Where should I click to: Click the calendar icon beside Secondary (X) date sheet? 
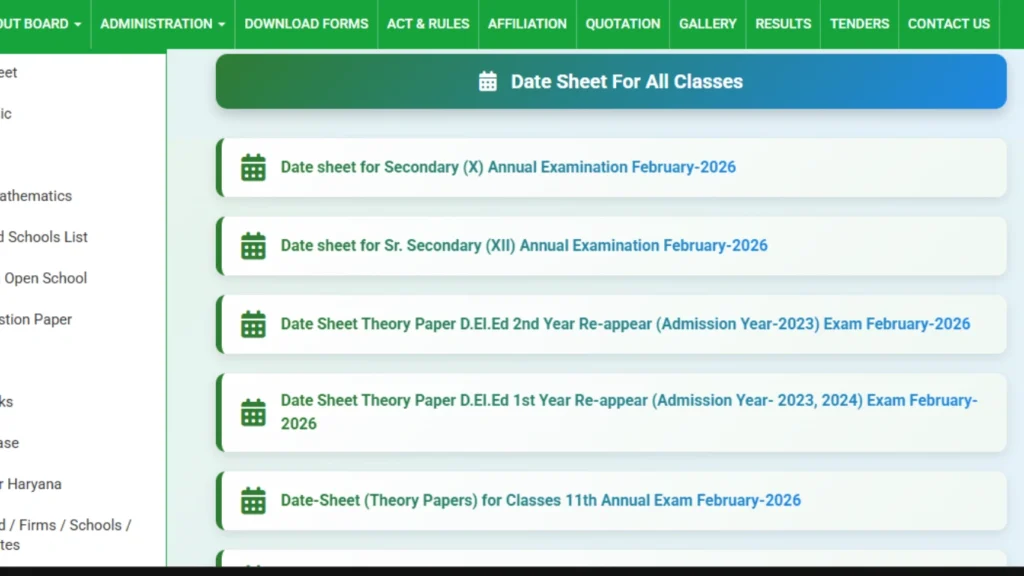253,167
